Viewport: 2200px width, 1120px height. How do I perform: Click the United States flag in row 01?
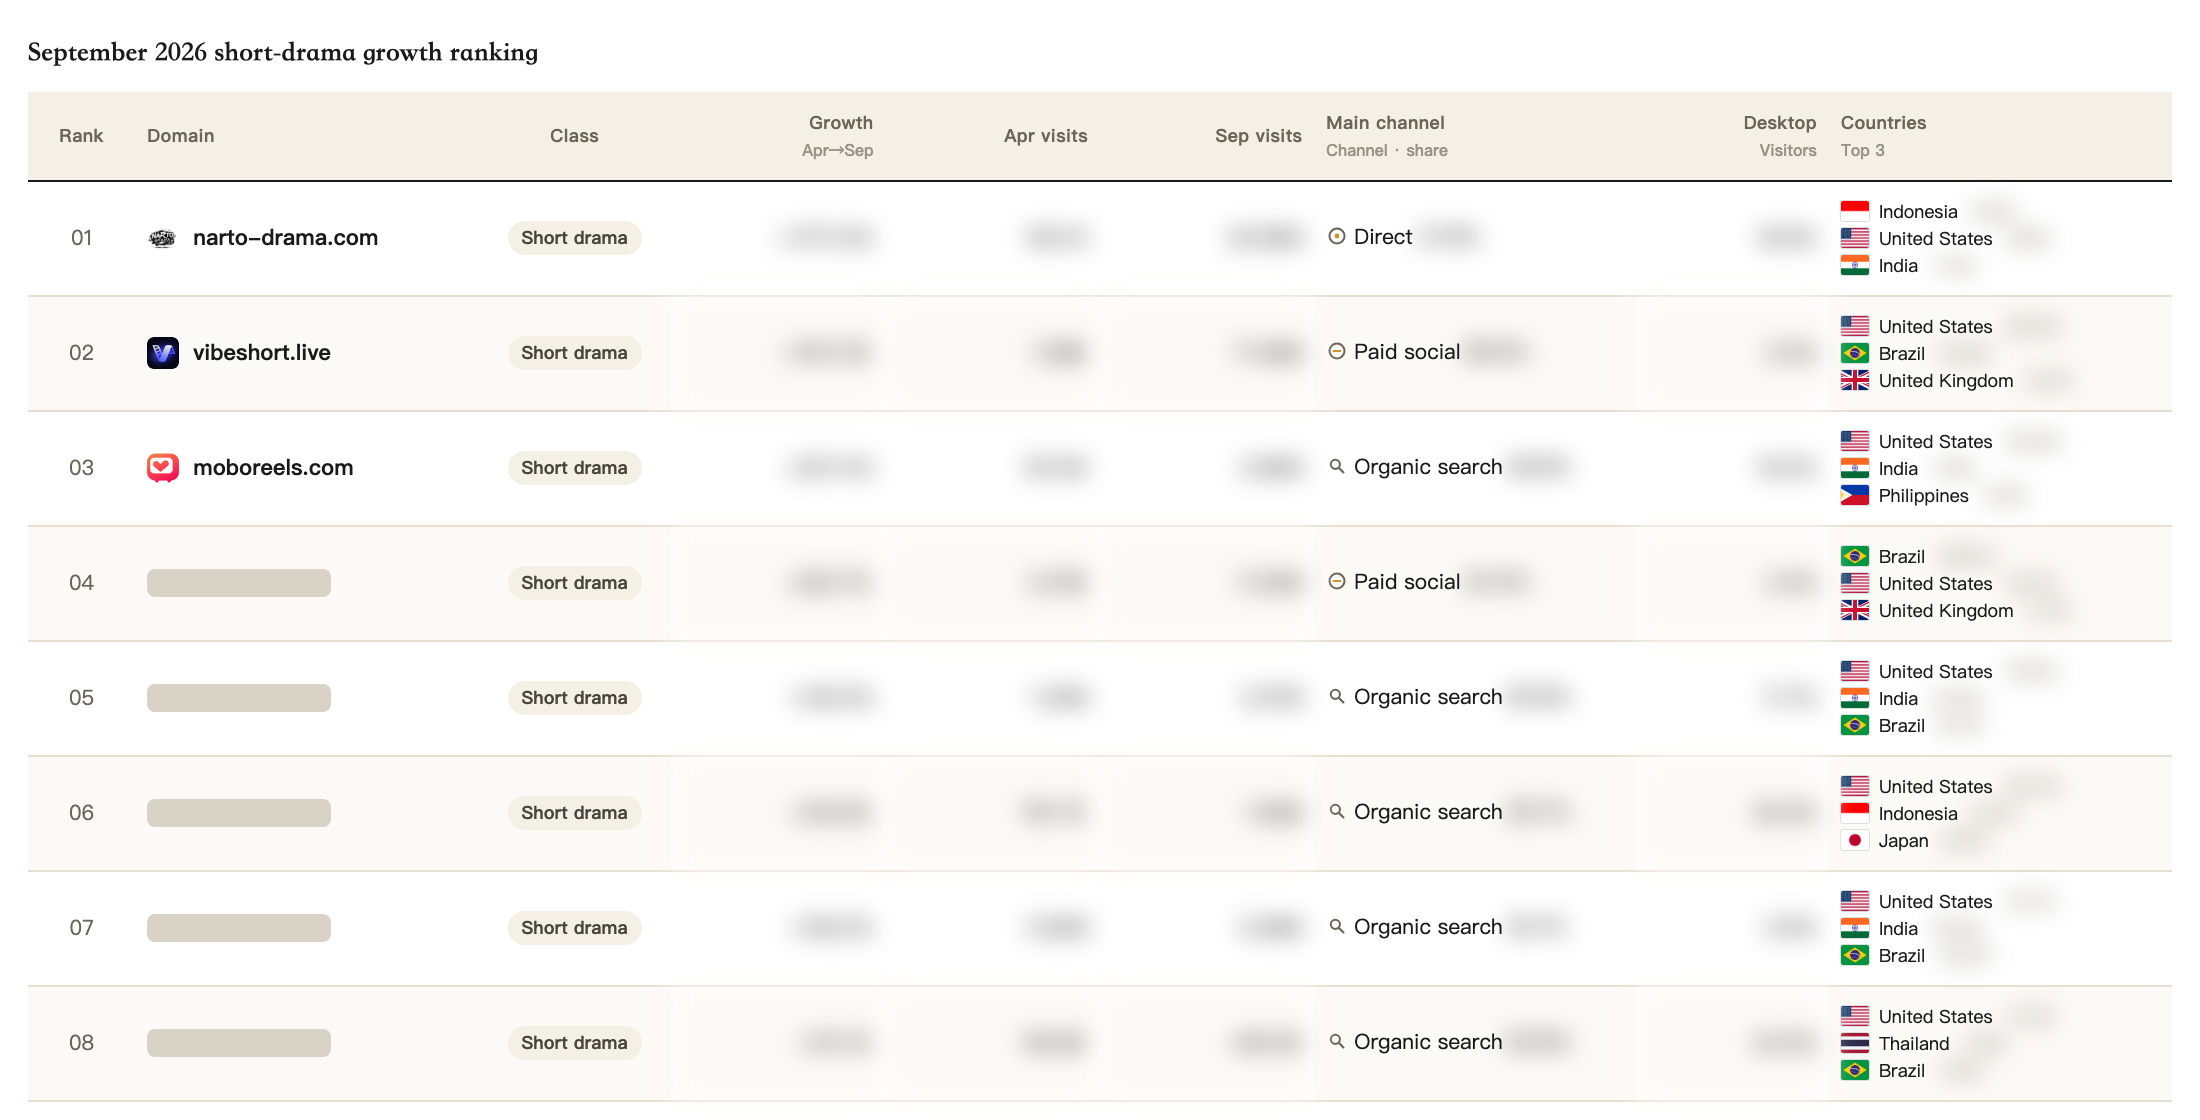[1855, 238]
